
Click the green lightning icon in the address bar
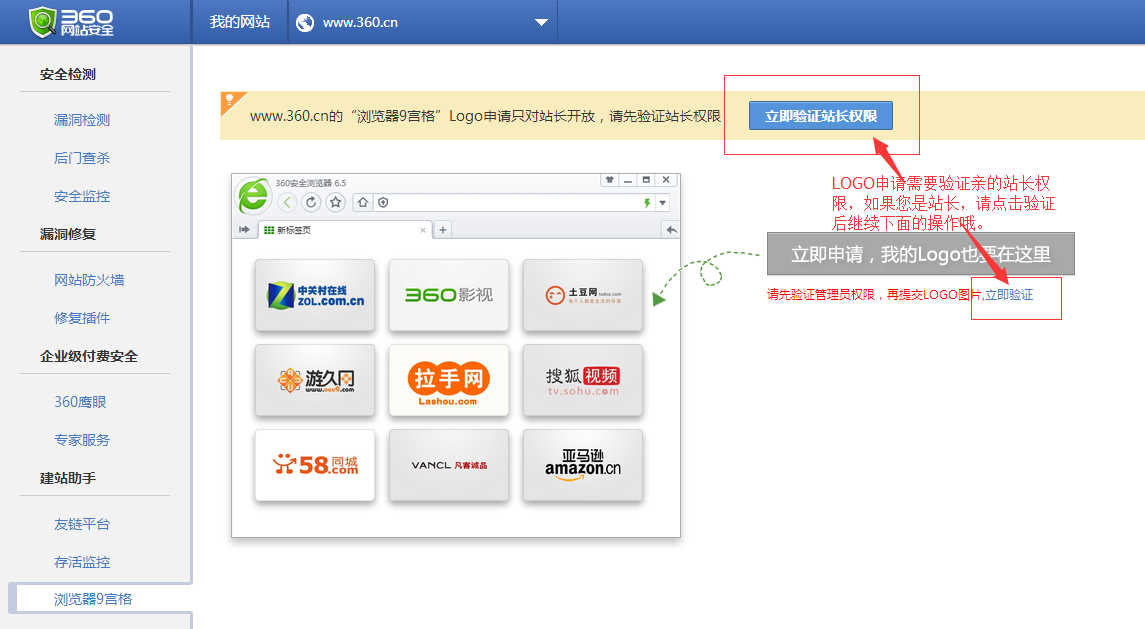pyautogui.click(x=647, y=202)
